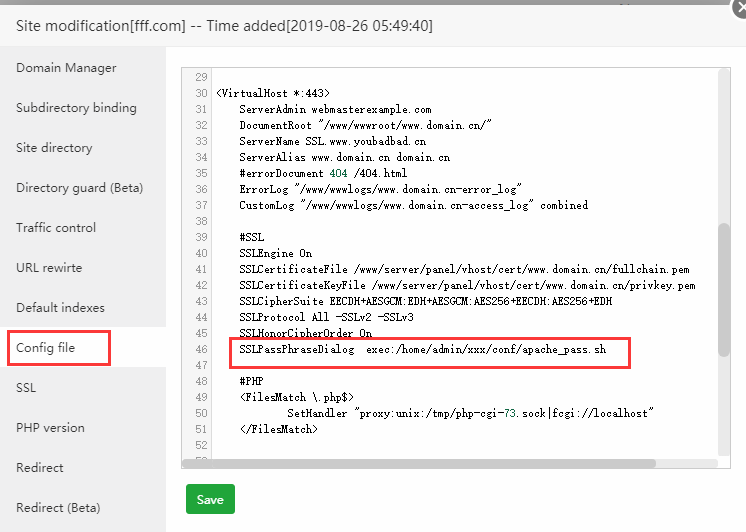Screen dimensions: 746x532
Task: Click the SSLCipherSuite line
Action: point(426,301)
